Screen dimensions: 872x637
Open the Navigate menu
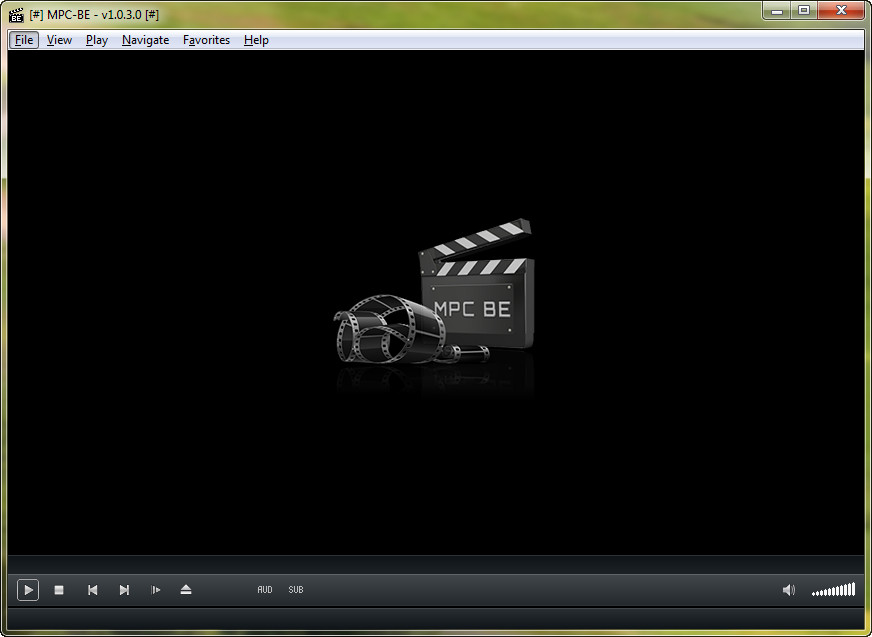(145, 40)
